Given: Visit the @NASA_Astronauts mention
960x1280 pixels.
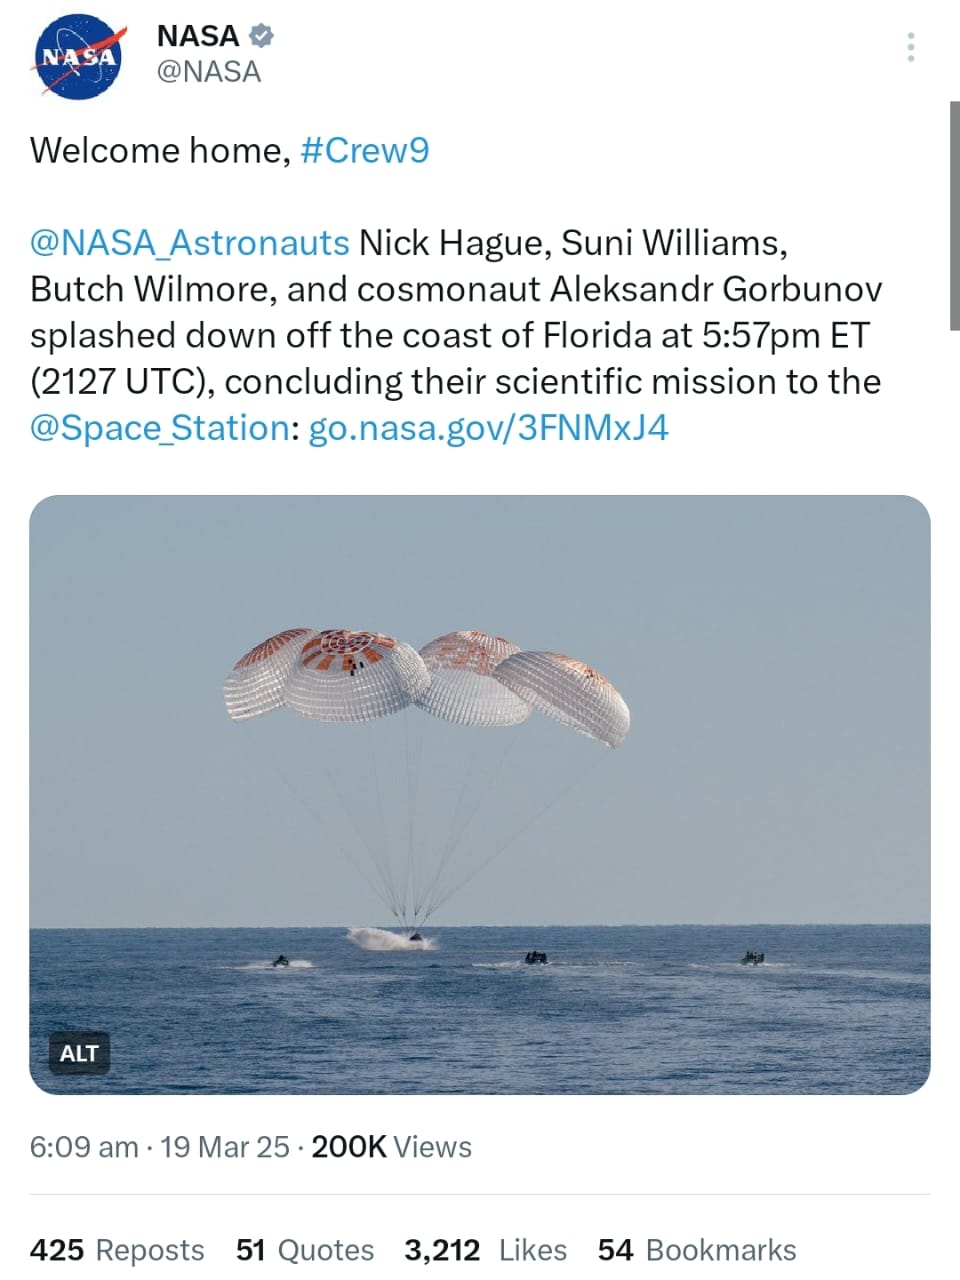Looking at the screenshot, I should point(190,243).
